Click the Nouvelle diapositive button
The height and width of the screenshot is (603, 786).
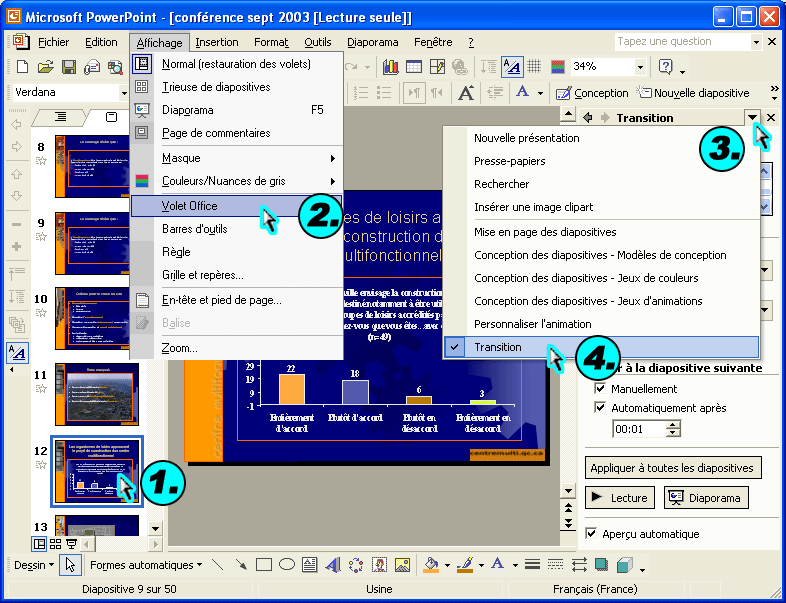(x=693, y=93)
